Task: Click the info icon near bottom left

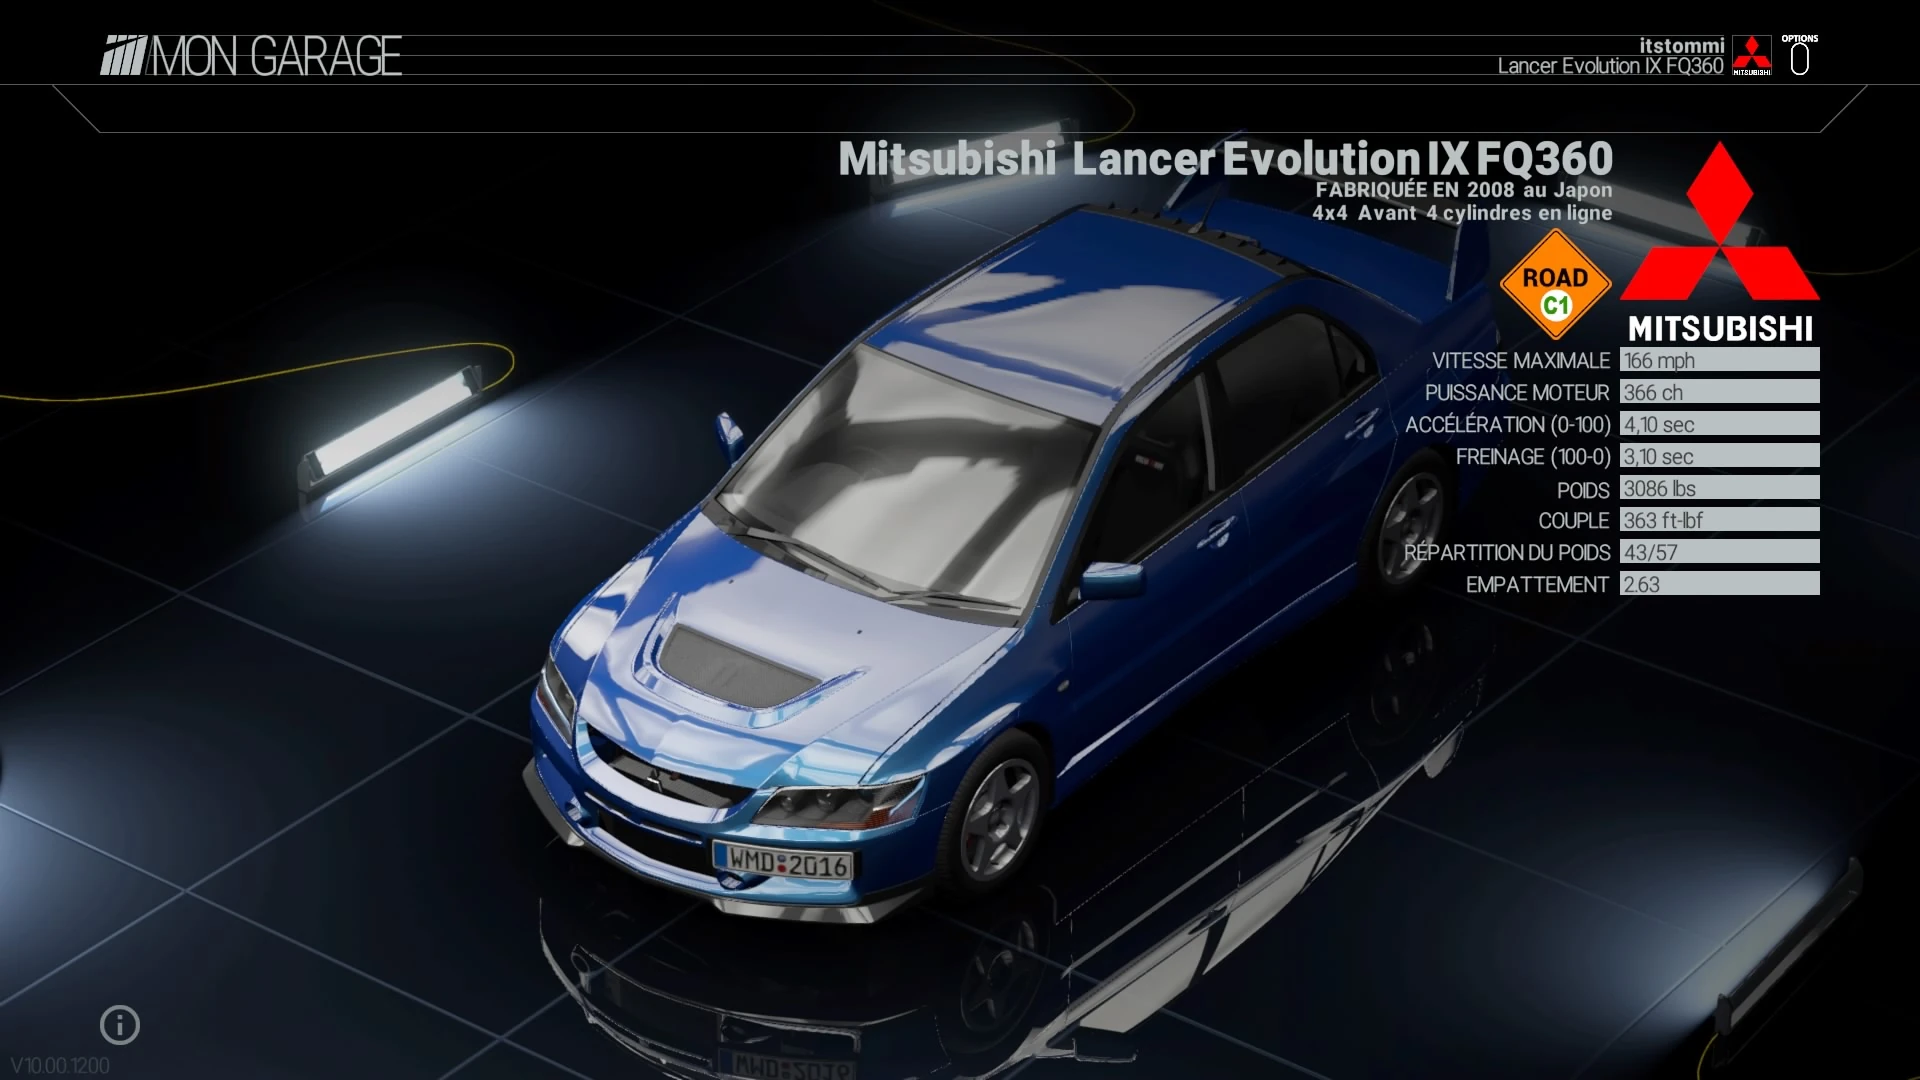Action: click(x=120, y=1024)
